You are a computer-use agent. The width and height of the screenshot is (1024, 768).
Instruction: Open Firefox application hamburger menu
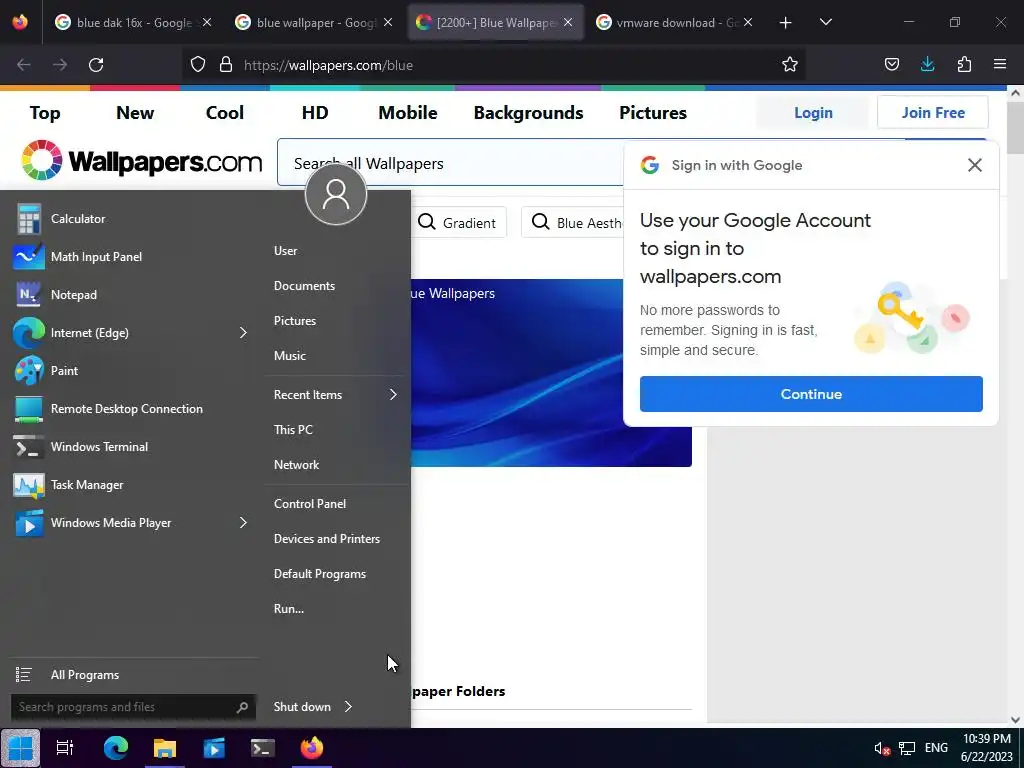coord(1000,65)
